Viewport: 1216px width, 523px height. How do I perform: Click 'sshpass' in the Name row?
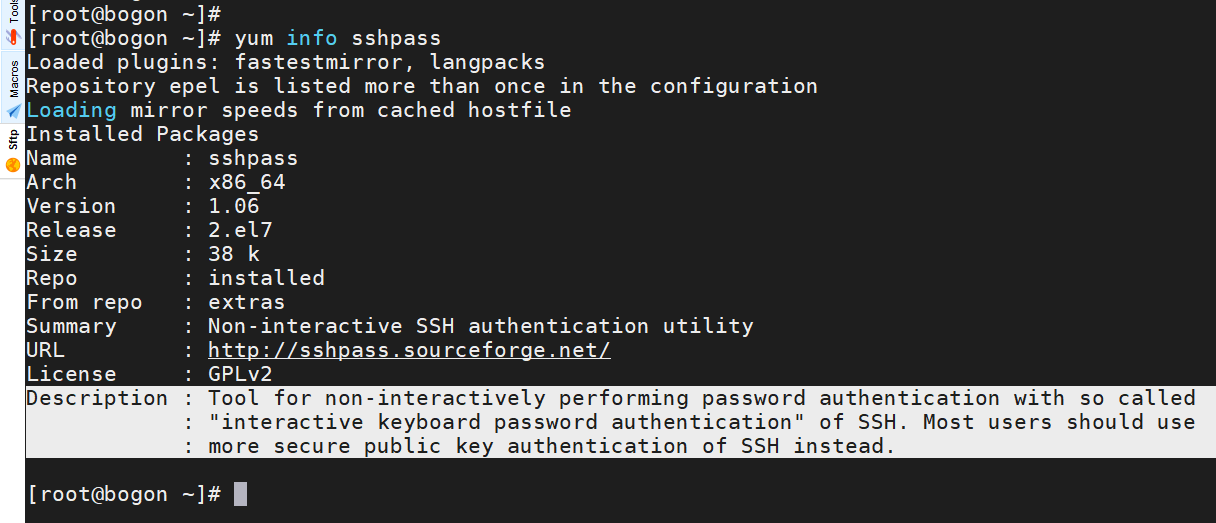click(253, 158)
